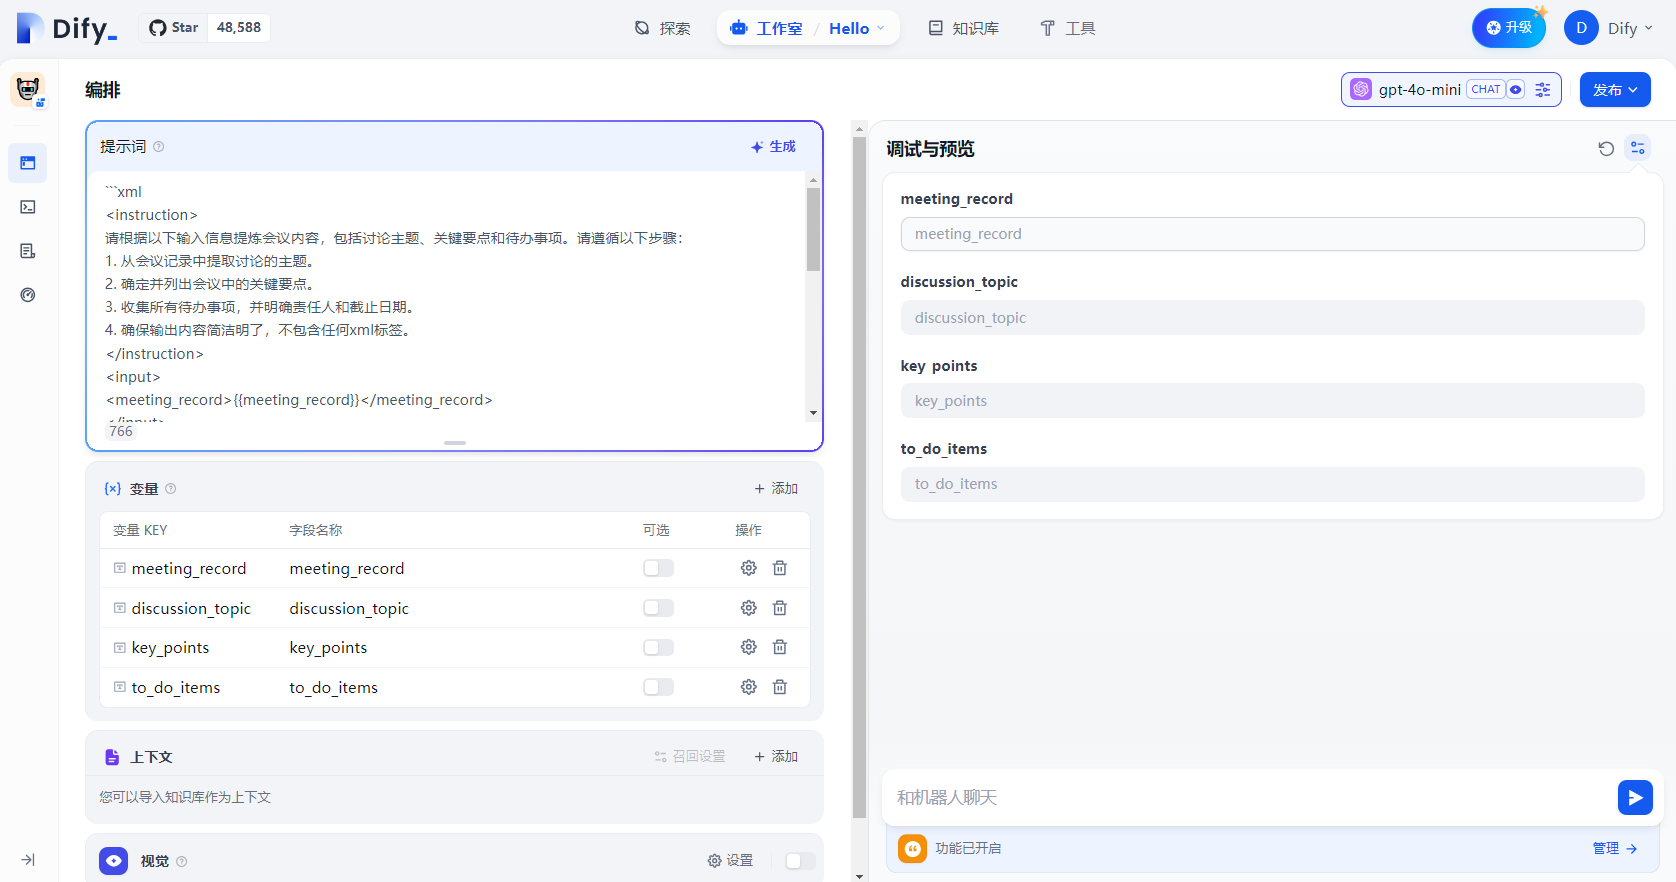The height and width of the screenshot is (882, 1676).
Task: Grab the prompt editor resize handle
Action: click(x=455, y=442)
